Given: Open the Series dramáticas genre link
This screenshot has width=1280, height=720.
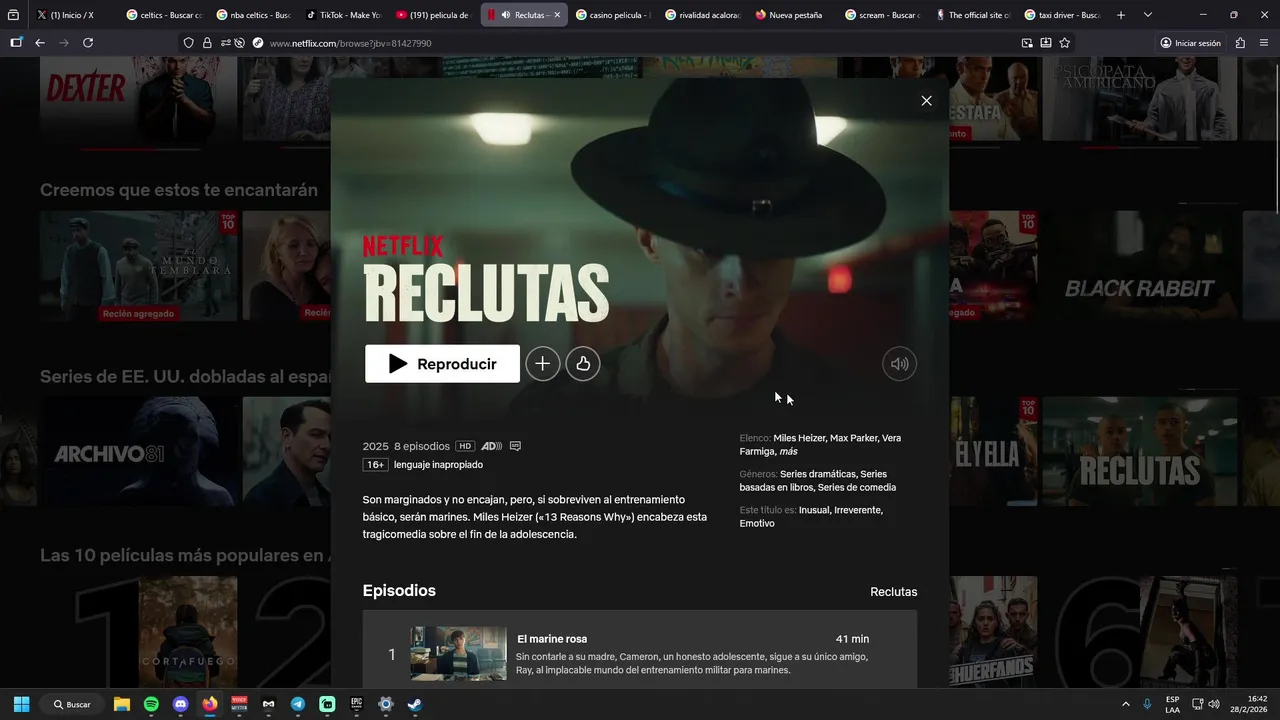Looking at the screenshot, I should (x=818, y=474).
